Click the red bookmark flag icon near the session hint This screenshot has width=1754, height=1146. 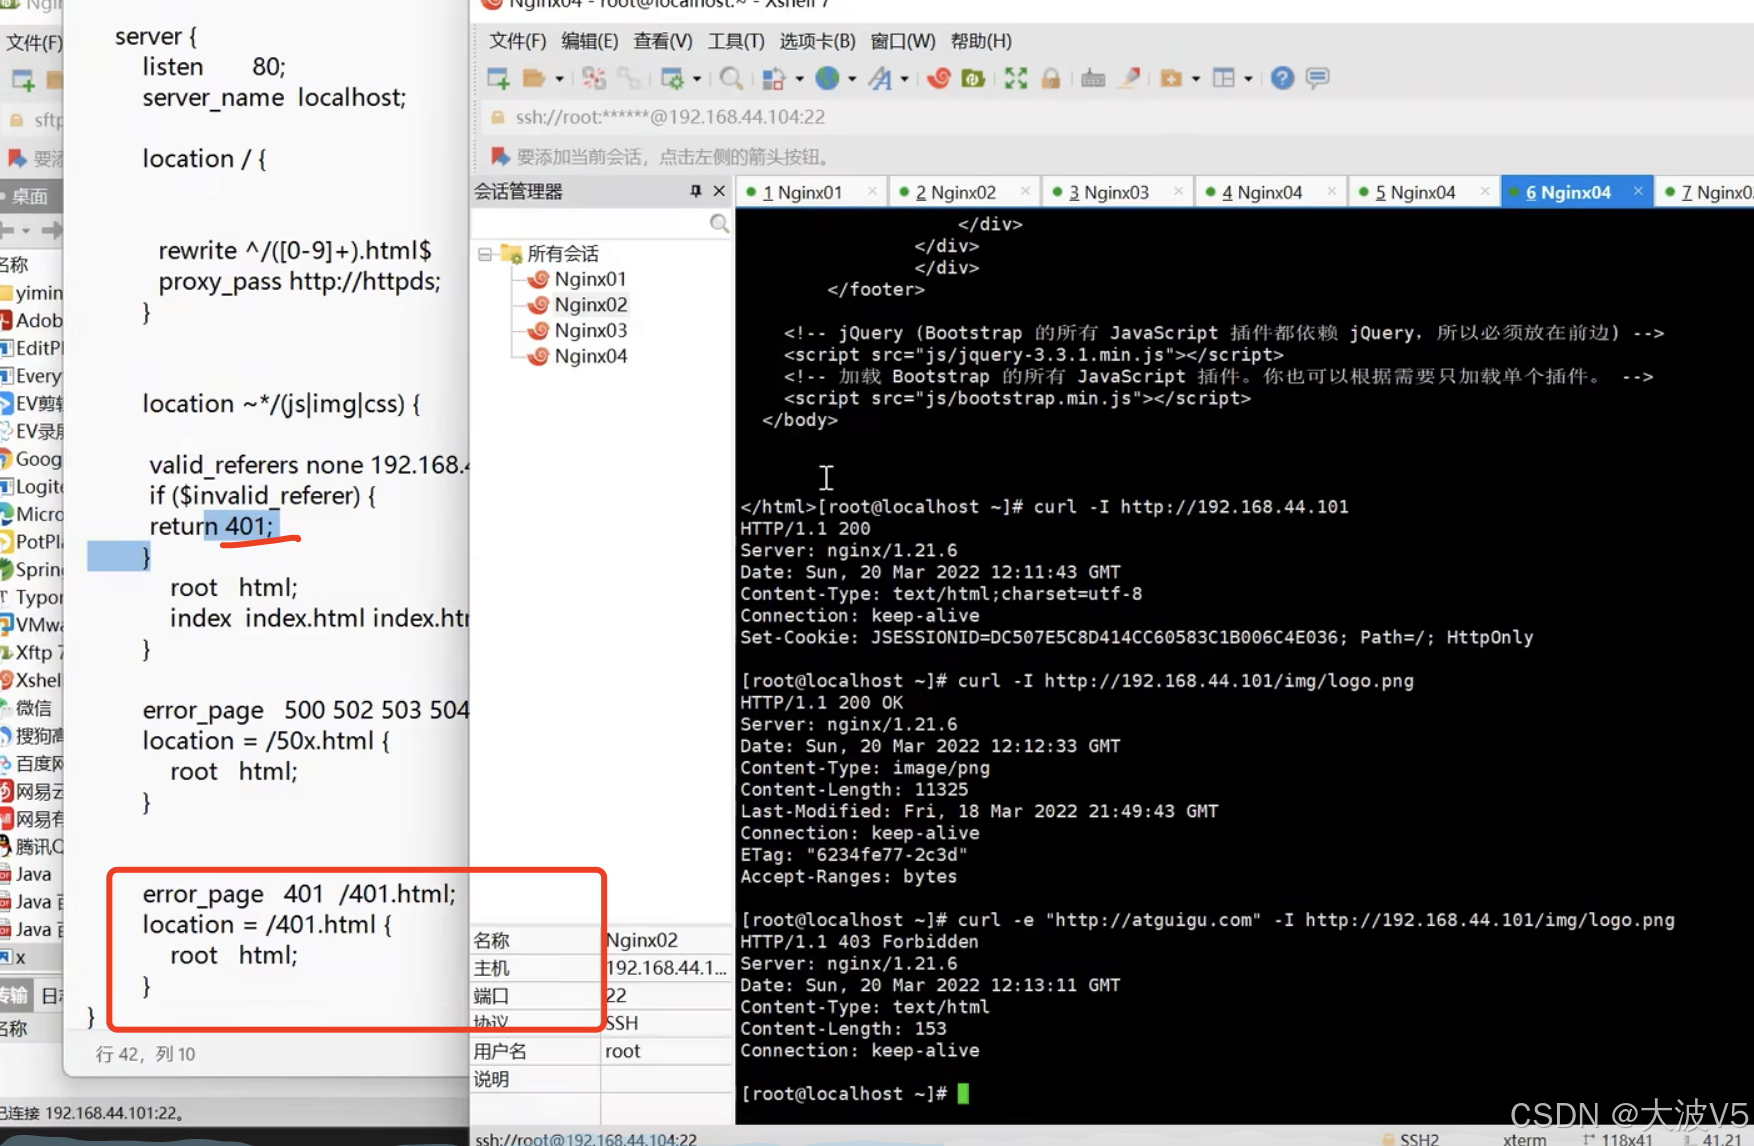coord(500,156)
